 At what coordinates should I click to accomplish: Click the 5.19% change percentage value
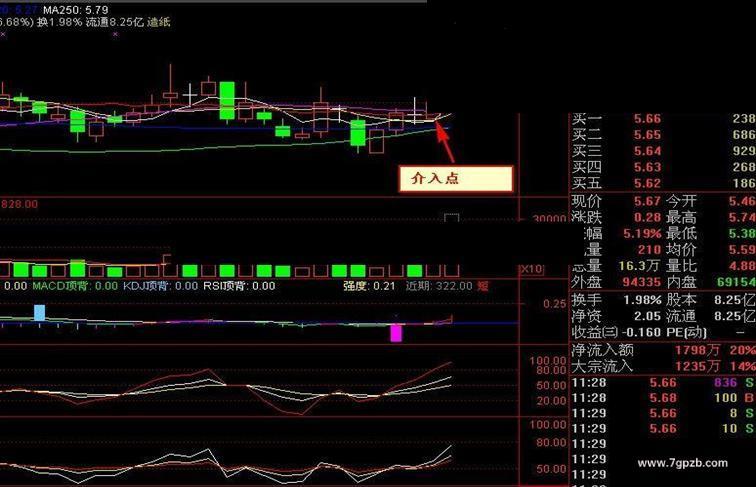pos(642,234)
